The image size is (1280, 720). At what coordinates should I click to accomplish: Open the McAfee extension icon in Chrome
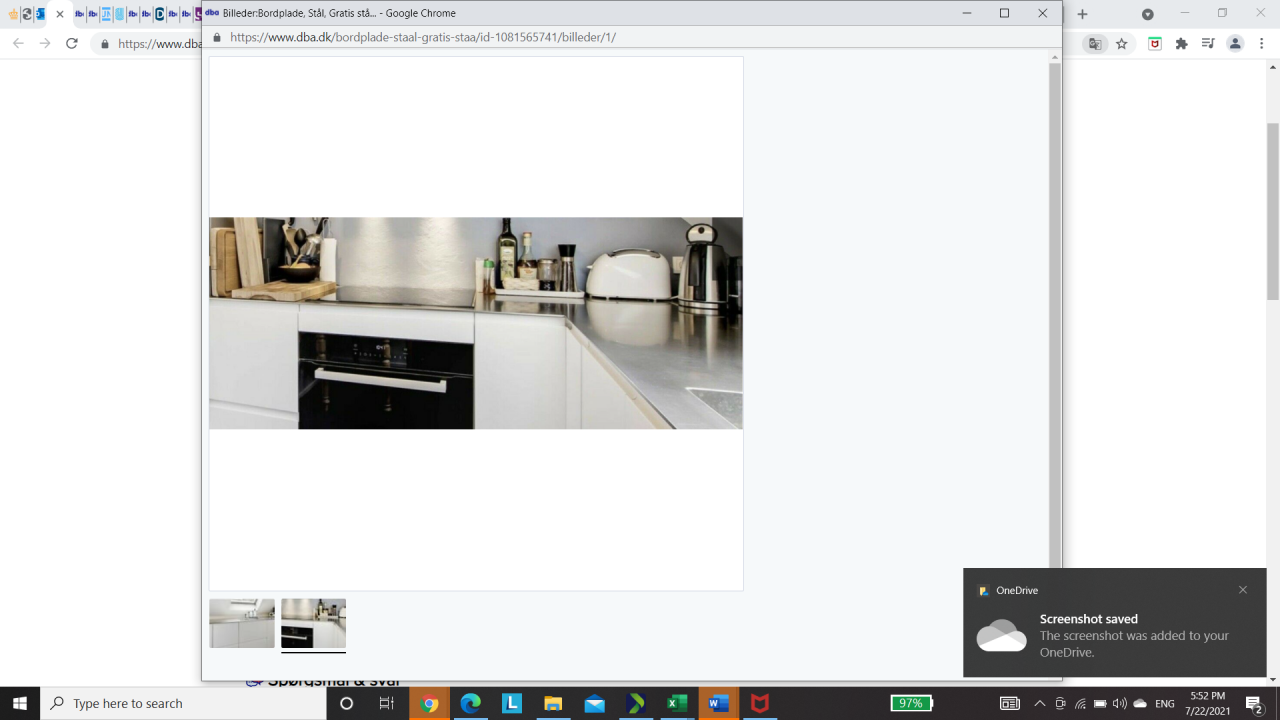[x=1155, y=44]
